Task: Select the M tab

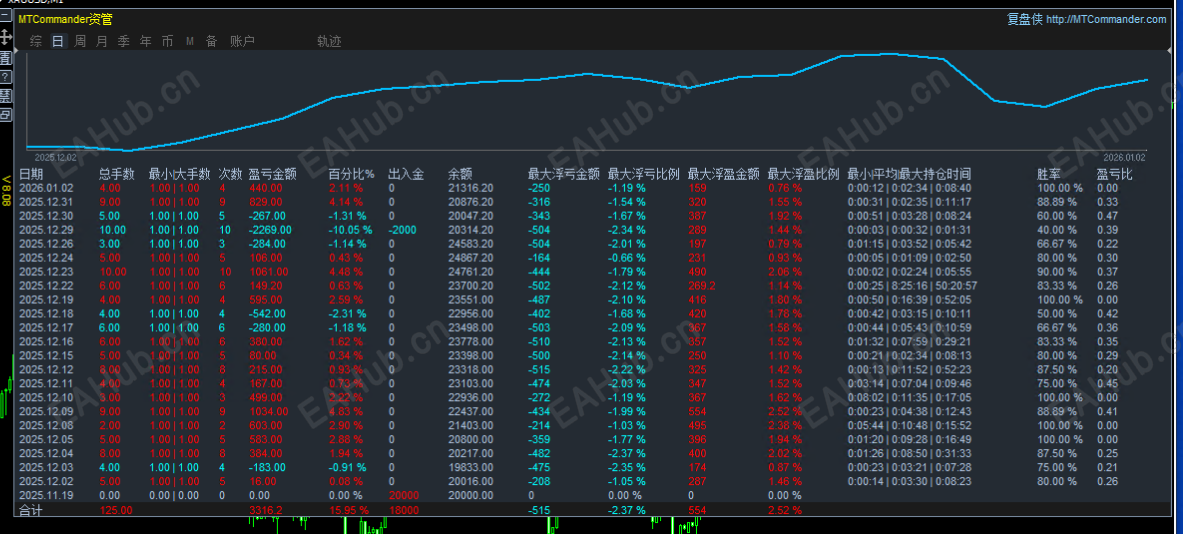Action: (189, 41)
